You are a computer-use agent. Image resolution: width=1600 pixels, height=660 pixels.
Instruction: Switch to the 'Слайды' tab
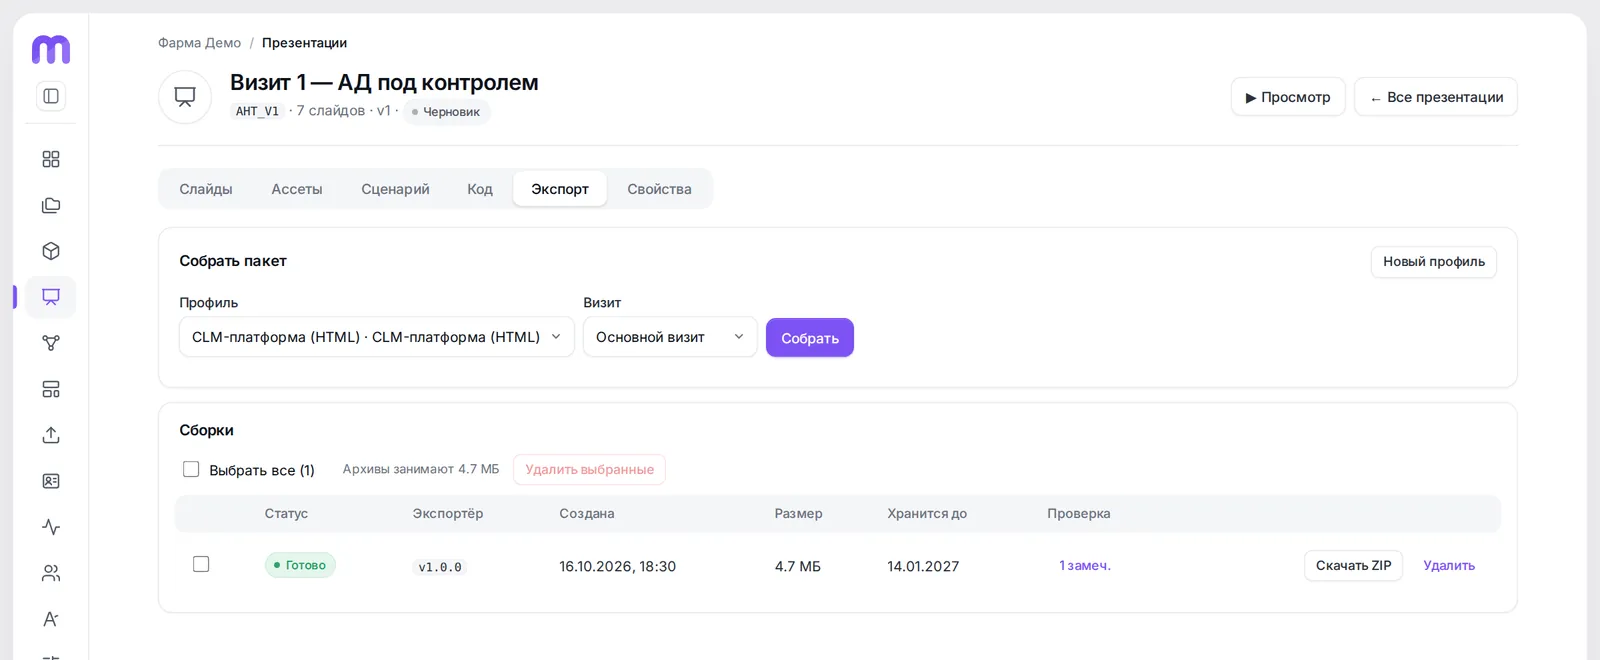coord(206,189)
